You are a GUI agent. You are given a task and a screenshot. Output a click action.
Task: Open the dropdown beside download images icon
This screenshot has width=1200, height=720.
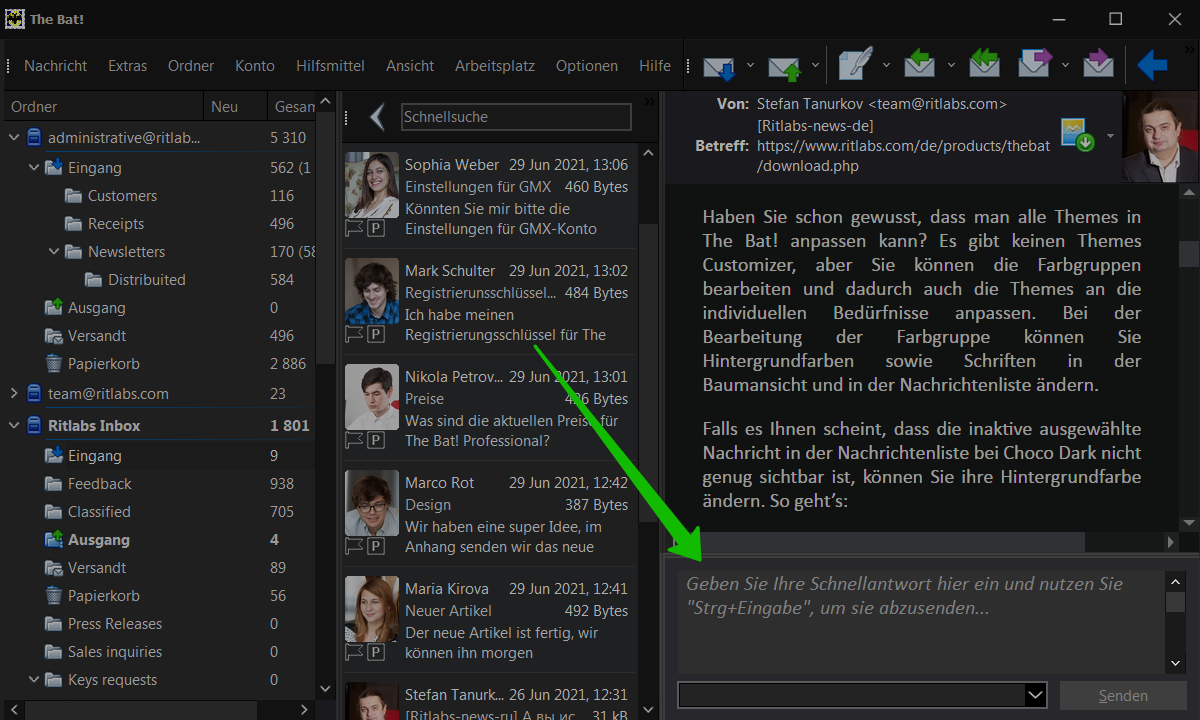tap(1109, 136)
